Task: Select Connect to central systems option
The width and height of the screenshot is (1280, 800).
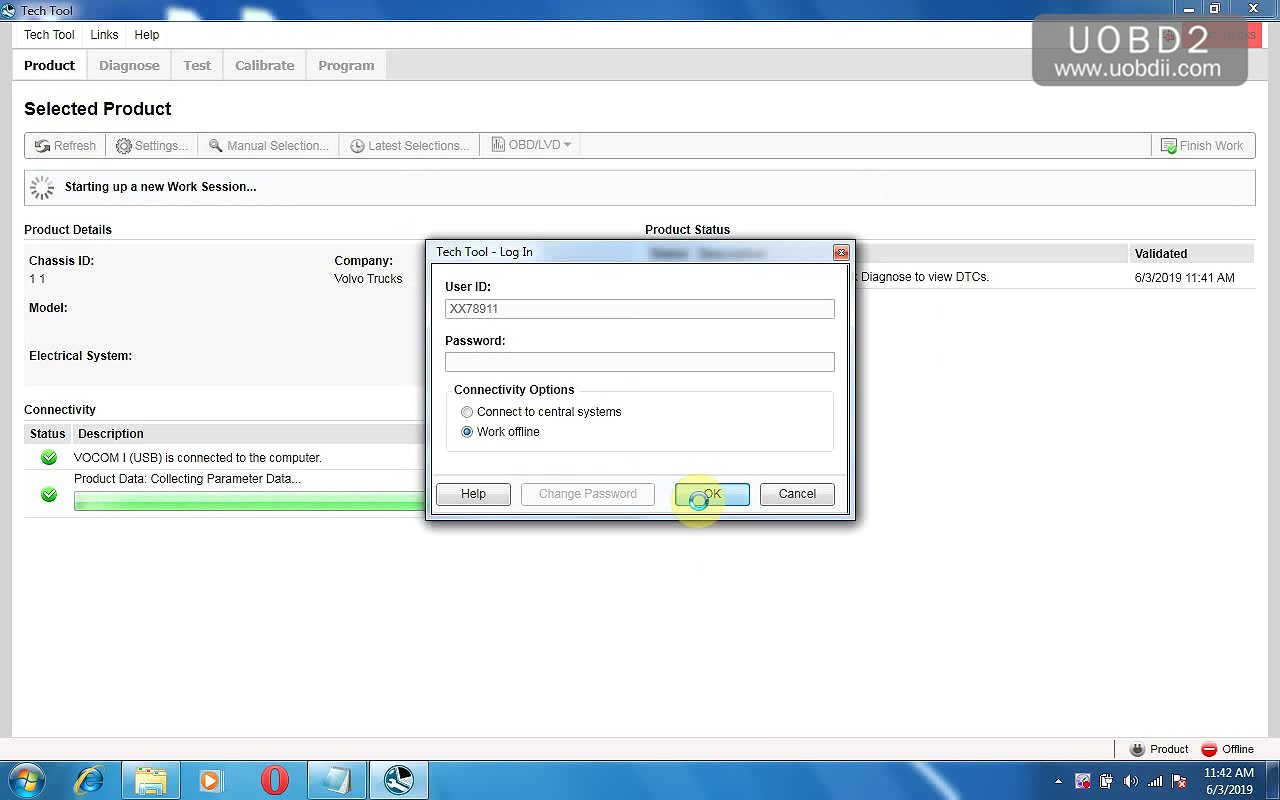Action: (x=541, y=411)
